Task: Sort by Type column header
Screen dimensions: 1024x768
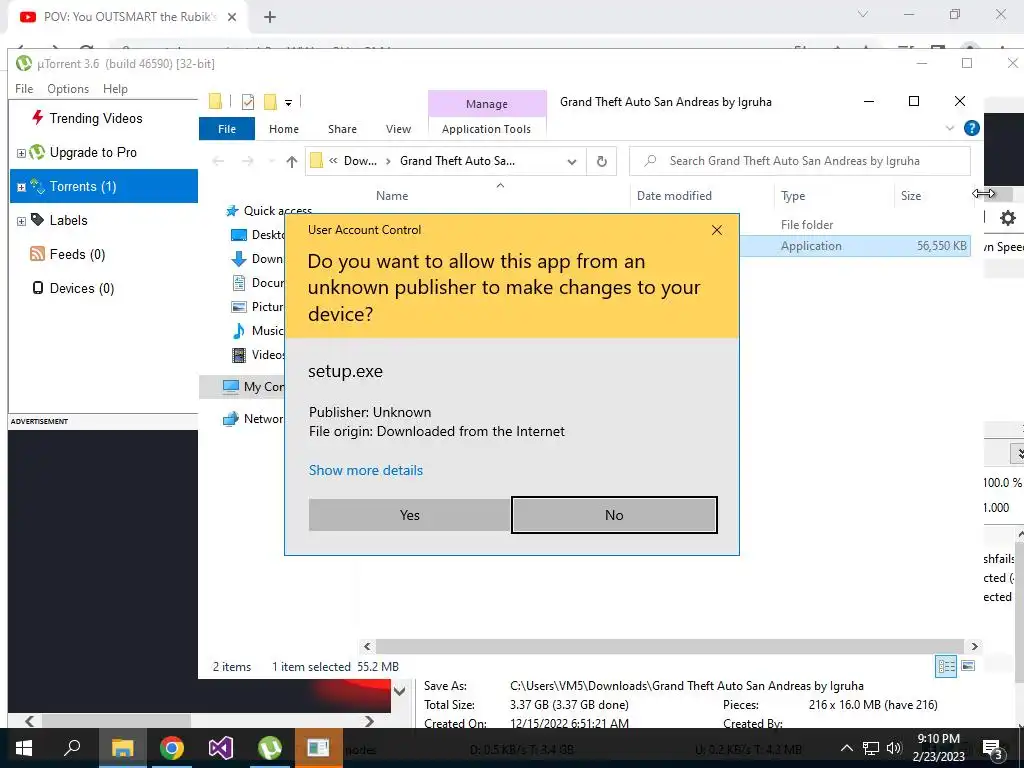Action: (x=793, y=196)
